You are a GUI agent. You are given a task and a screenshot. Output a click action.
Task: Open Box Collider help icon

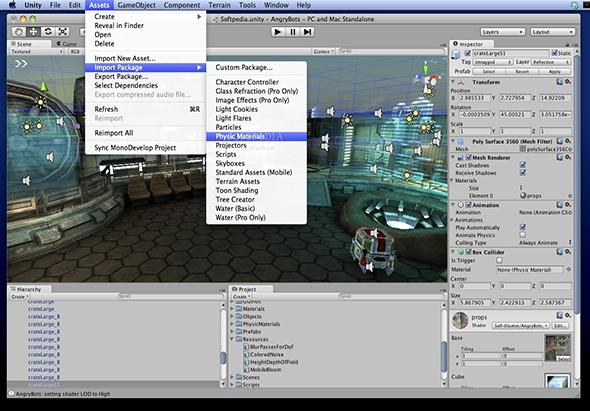point(560,252)
